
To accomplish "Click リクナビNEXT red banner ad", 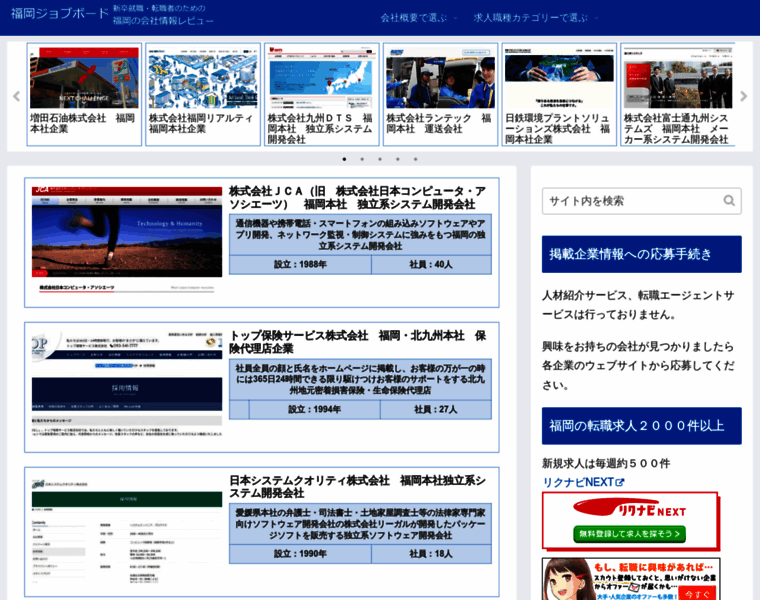I will 631,521.
